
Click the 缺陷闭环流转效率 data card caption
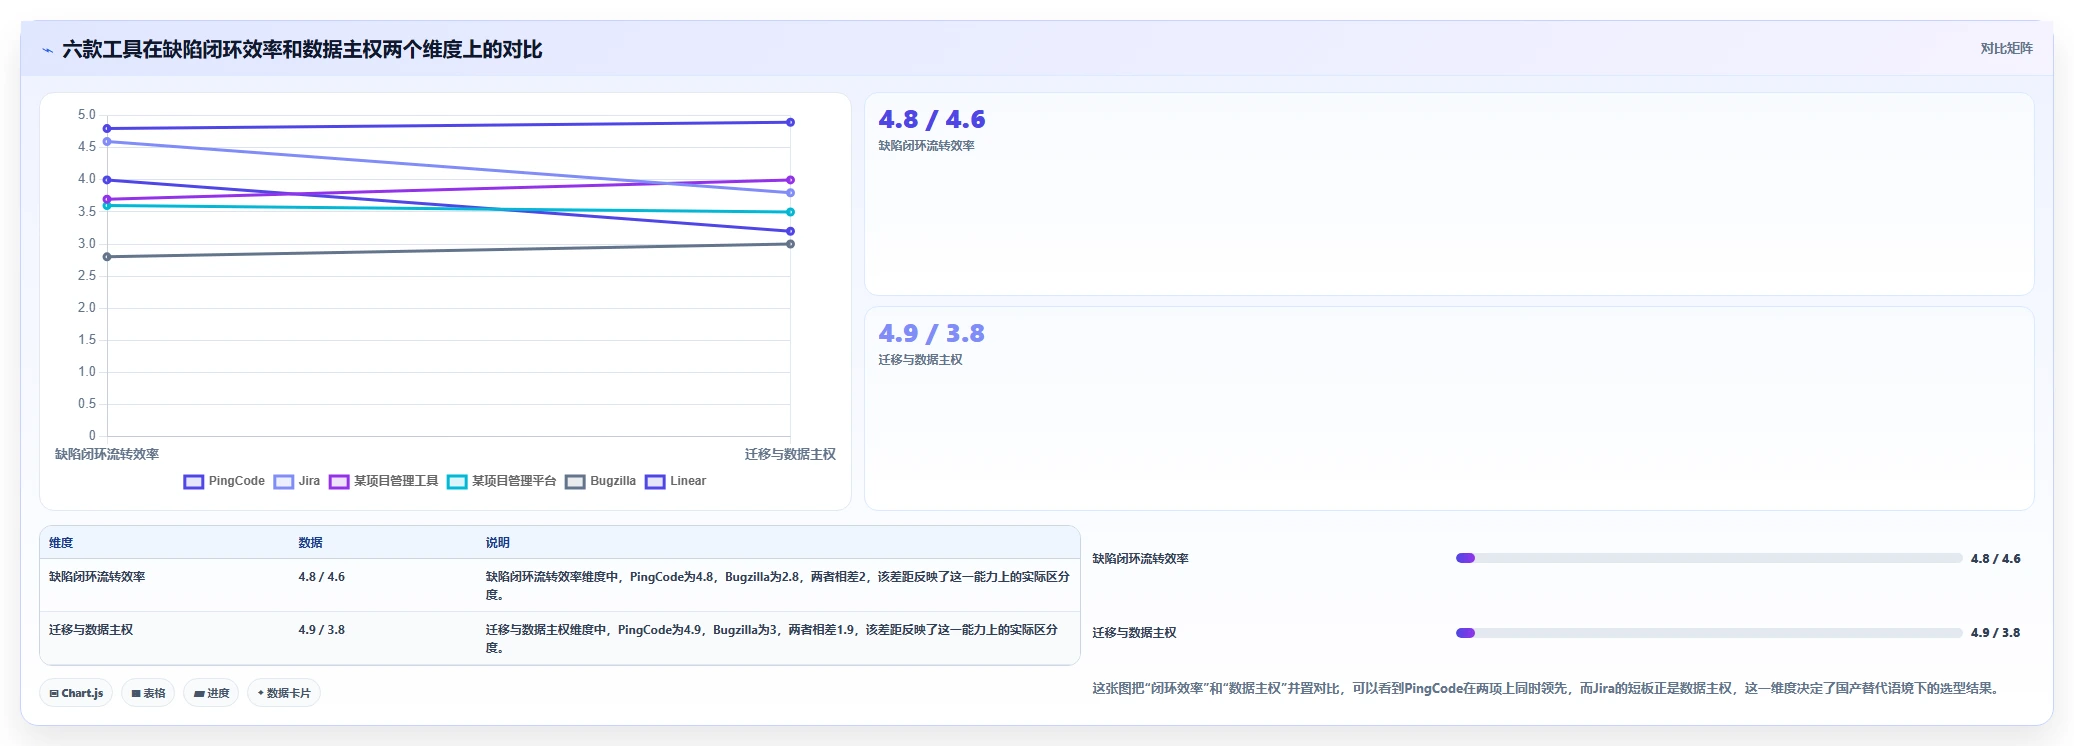pos(926,146)
